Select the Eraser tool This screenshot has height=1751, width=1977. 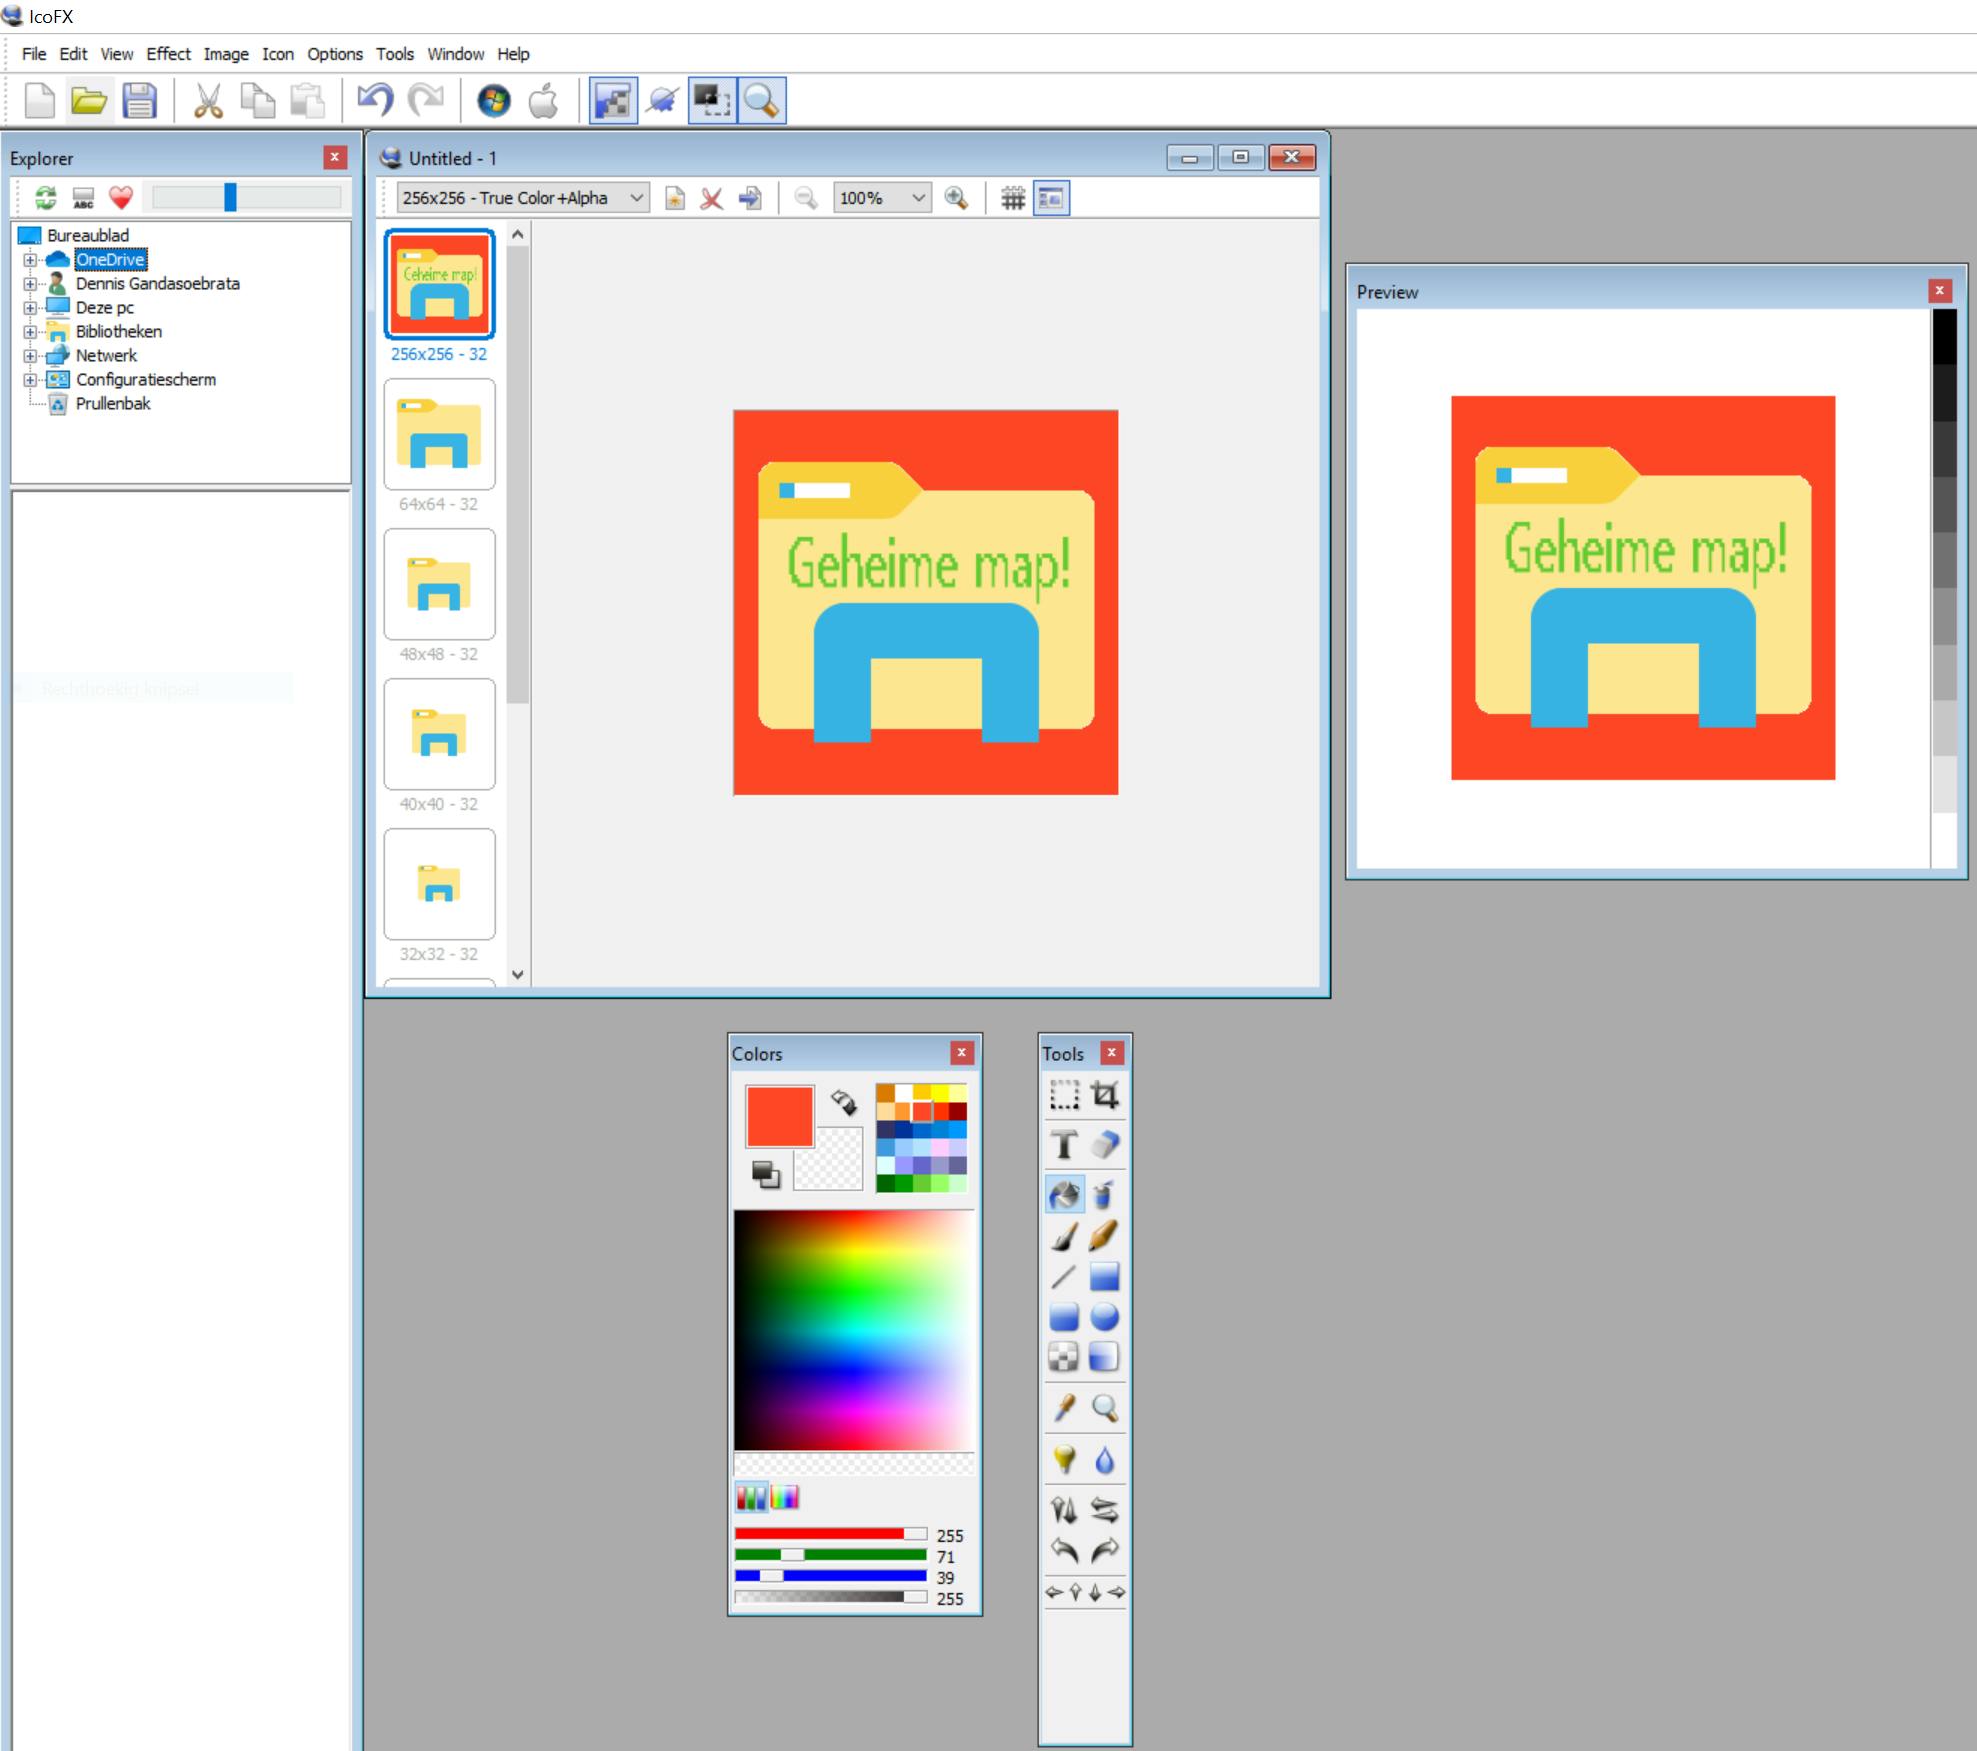click(x=1105, y=1145)
